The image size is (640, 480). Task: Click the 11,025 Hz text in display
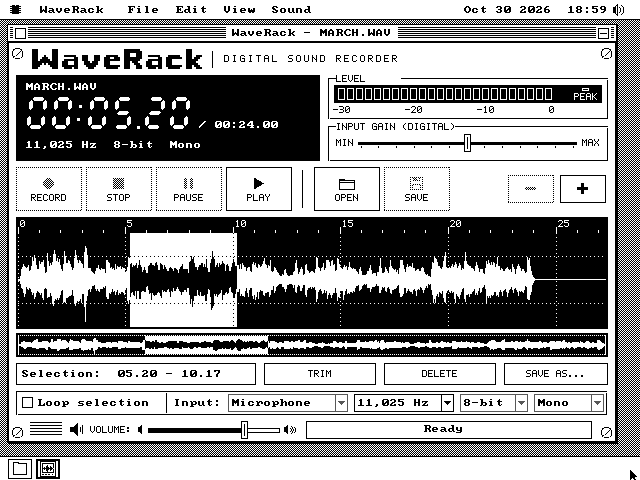coord(61,144)
